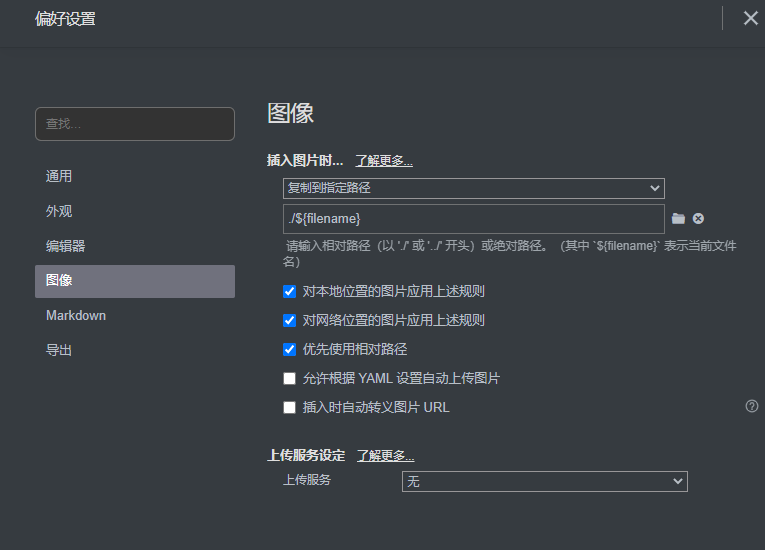Viewport: 765px width, 550px height.
Task: Close the preferences window
Action: (x=750, y=18)
